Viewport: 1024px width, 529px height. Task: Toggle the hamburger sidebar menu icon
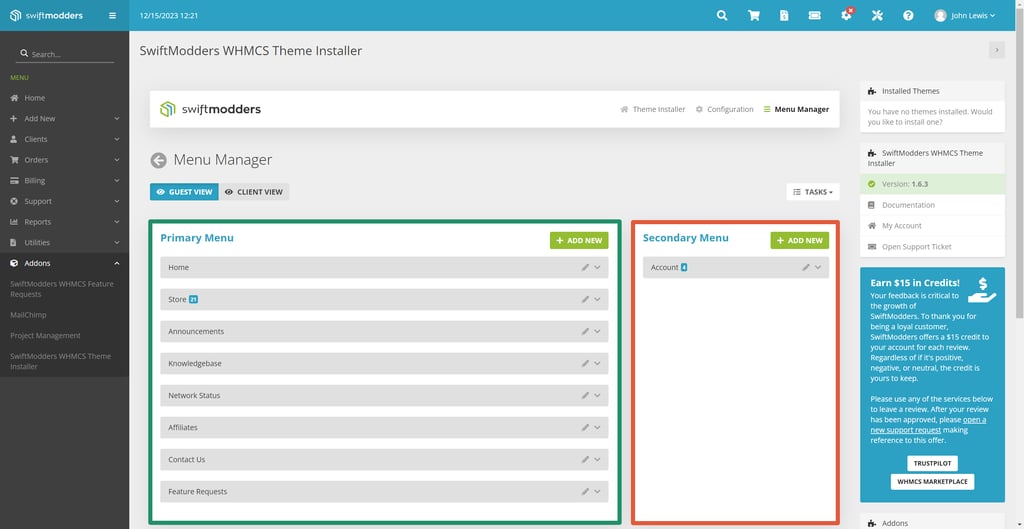tap(112, 16)
